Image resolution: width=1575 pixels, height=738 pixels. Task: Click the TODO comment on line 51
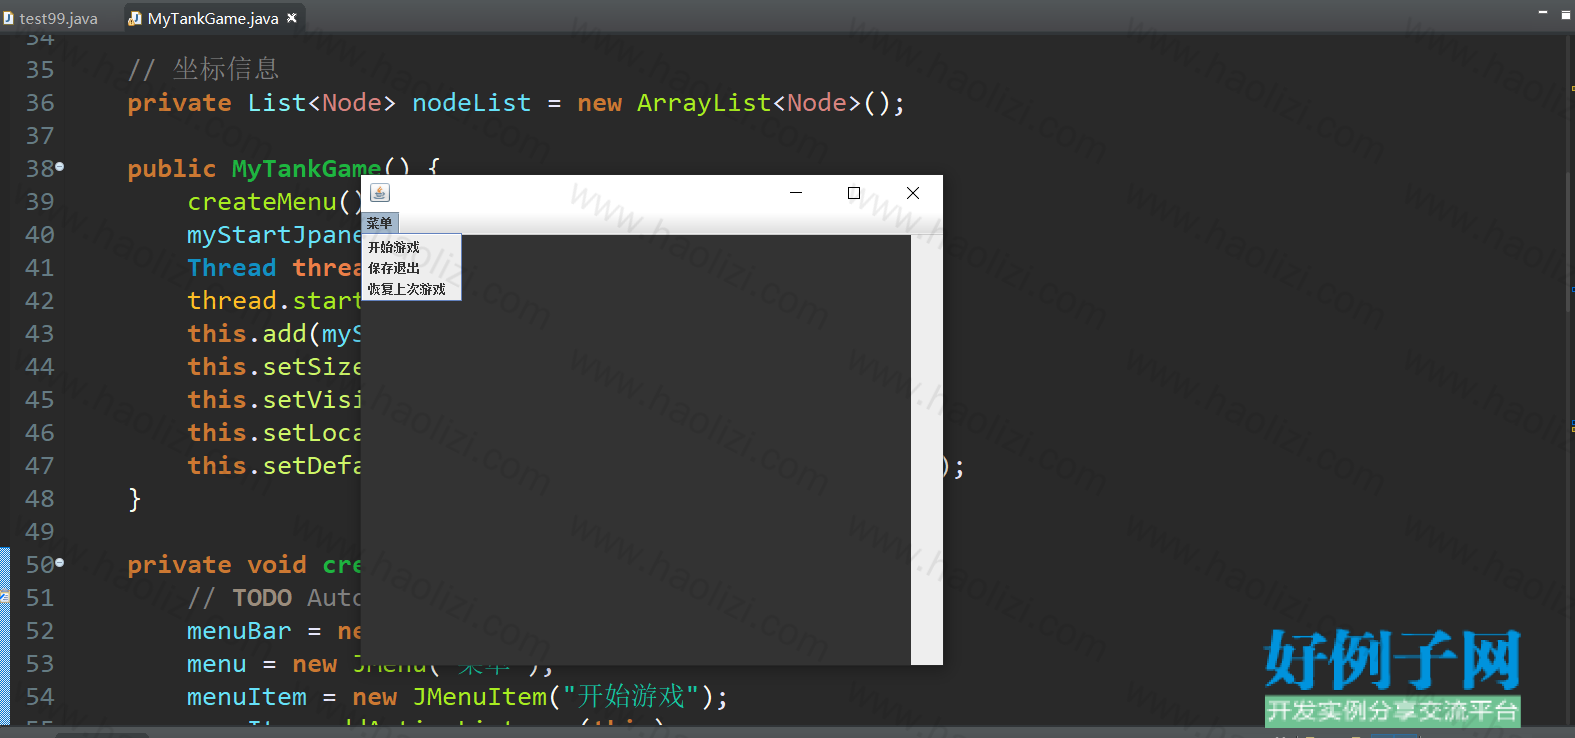(x=262, y=598)
